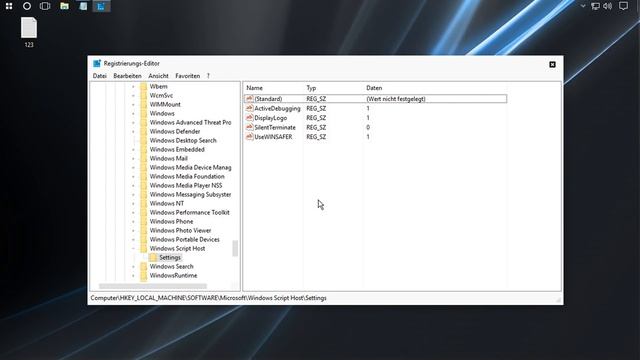Image resolution: width=640 pixels, height=360 pixels.
Task: Select Windows Media Player NSS key
Action: coord(186,185)
